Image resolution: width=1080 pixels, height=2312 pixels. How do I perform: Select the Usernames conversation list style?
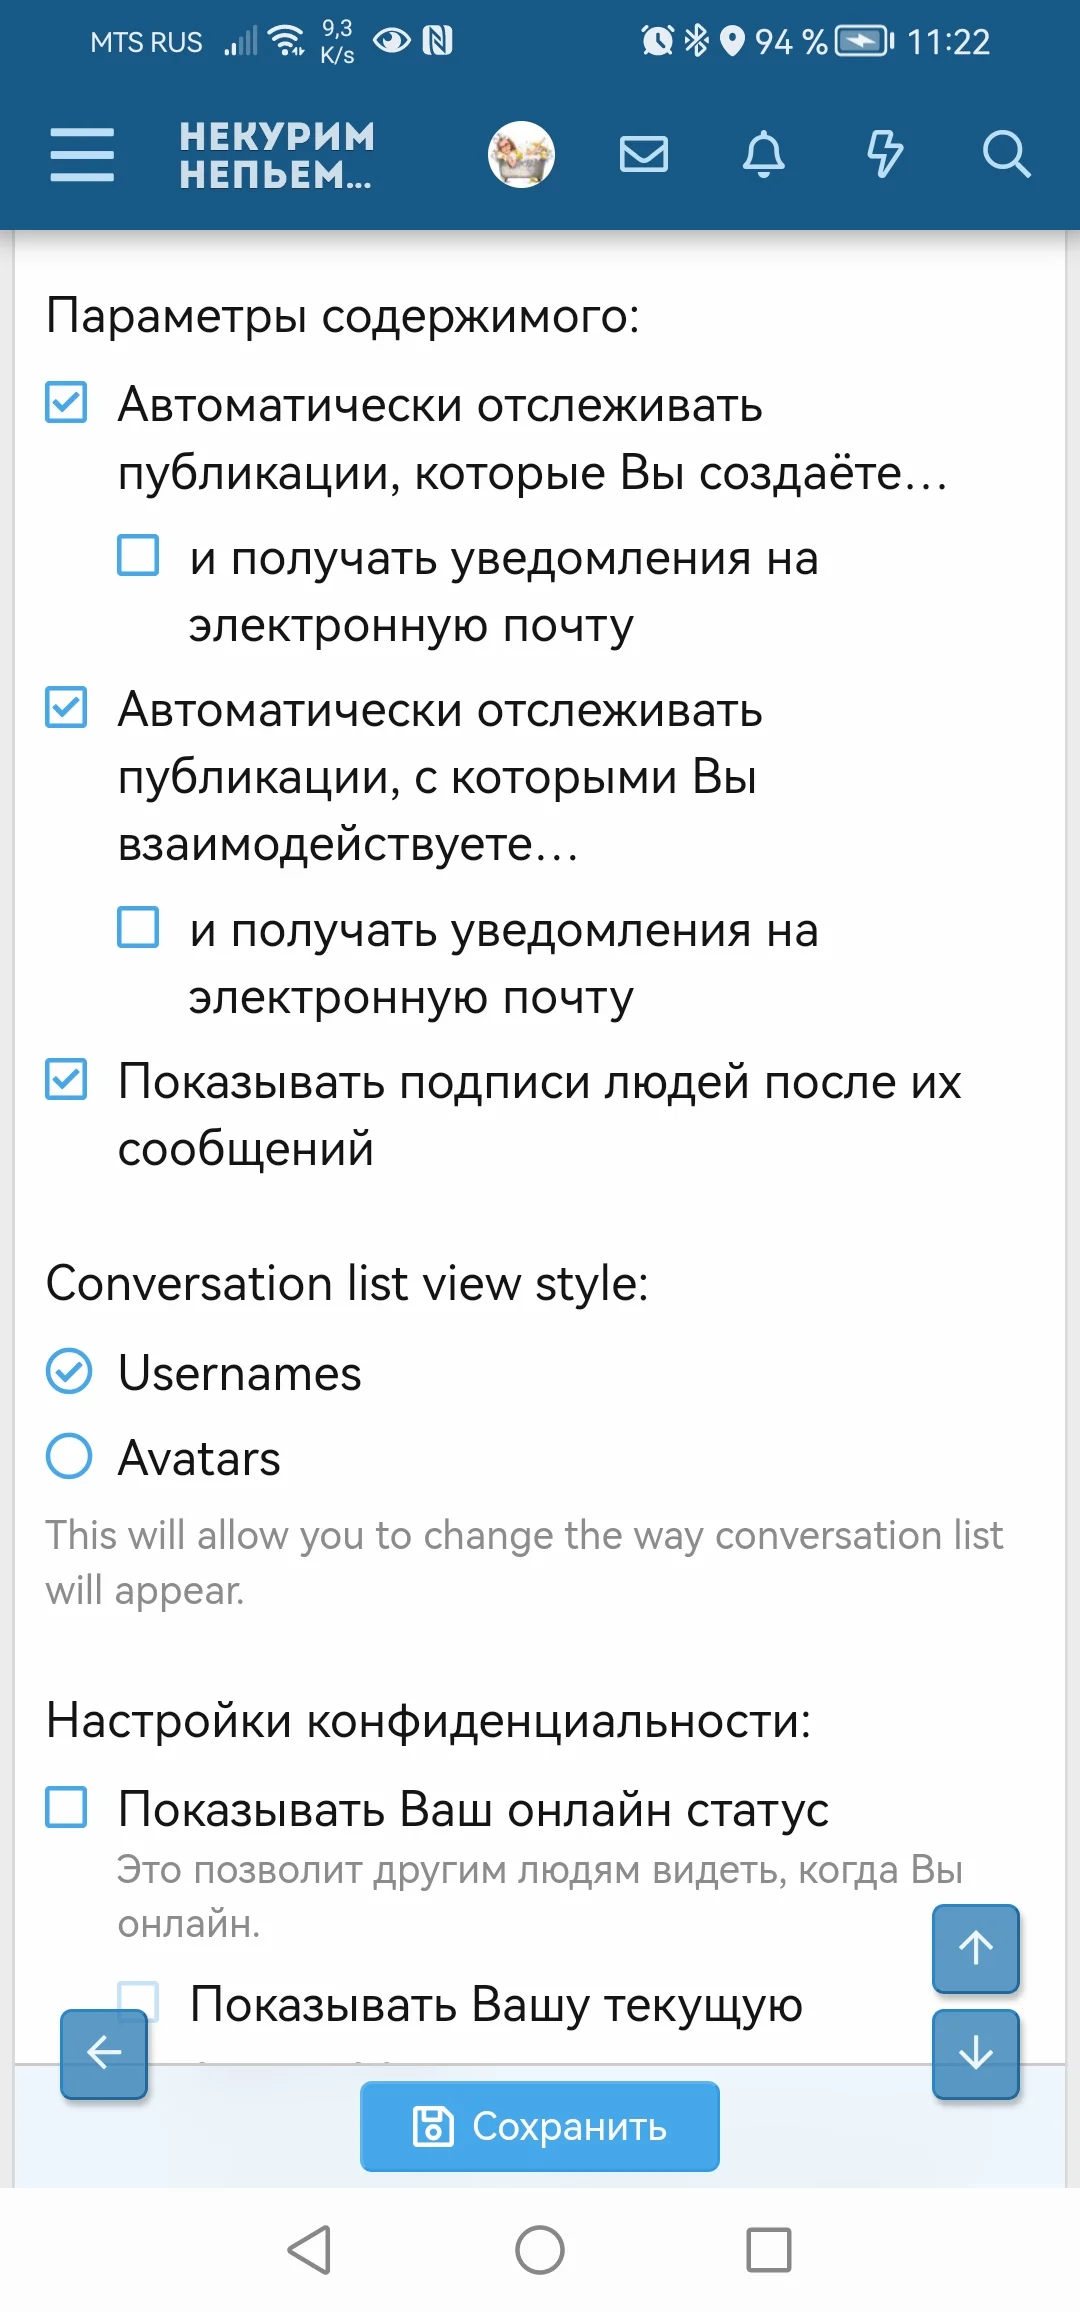point(66,1373)
